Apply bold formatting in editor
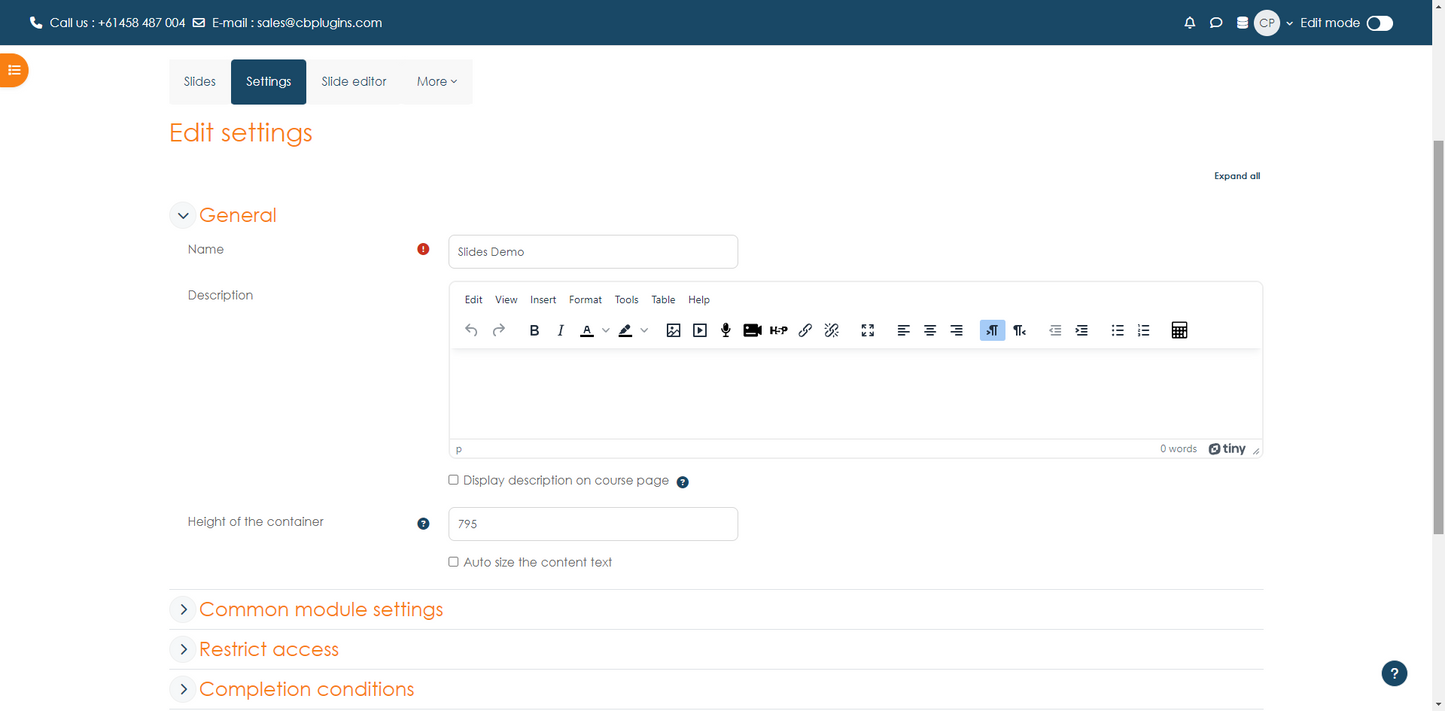Image resolution: width=1445 pixels, height=711 pixels. pyautogui.click(x=534, y=331)
